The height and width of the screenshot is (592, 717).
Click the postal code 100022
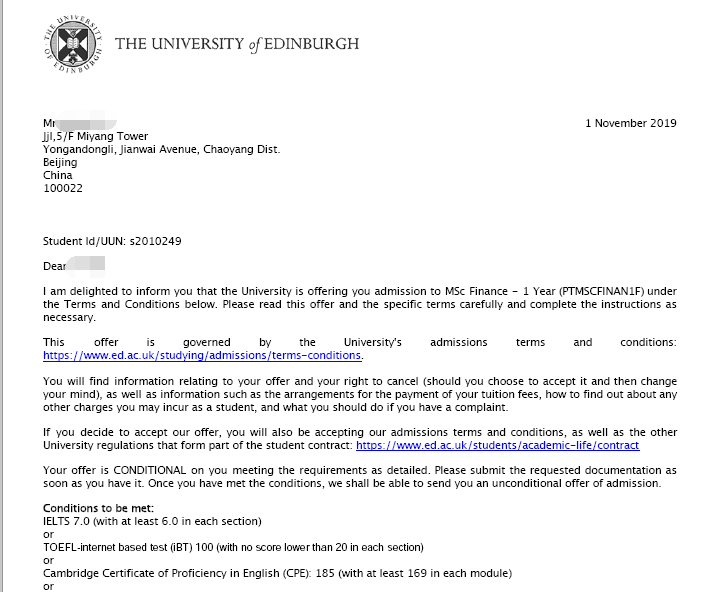tap(62, 189)
